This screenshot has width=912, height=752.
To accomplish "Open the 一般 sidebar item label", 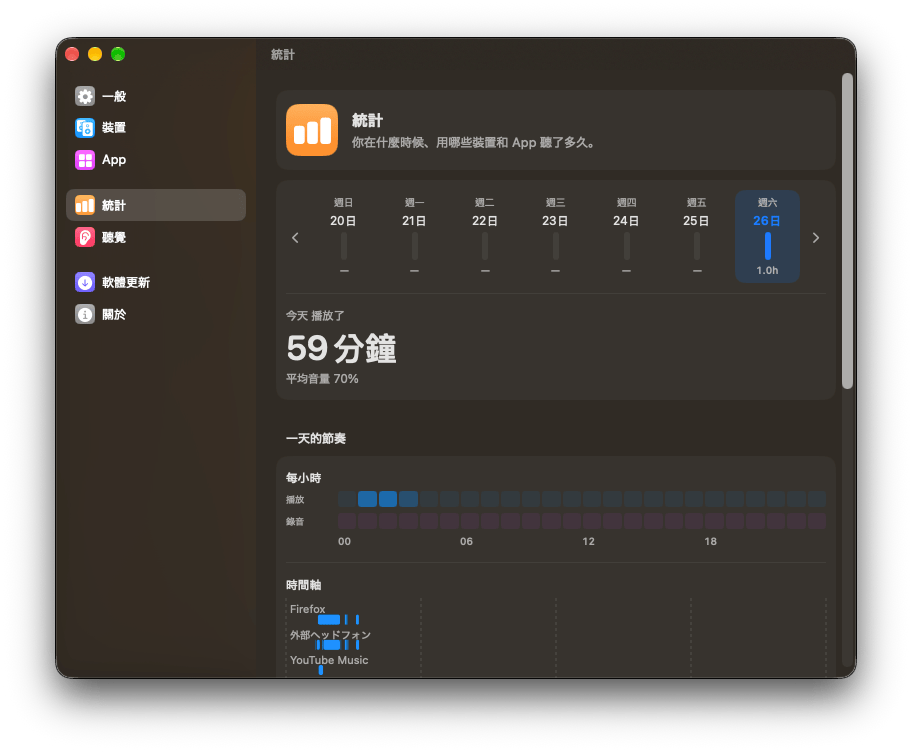I will [114, 96].
